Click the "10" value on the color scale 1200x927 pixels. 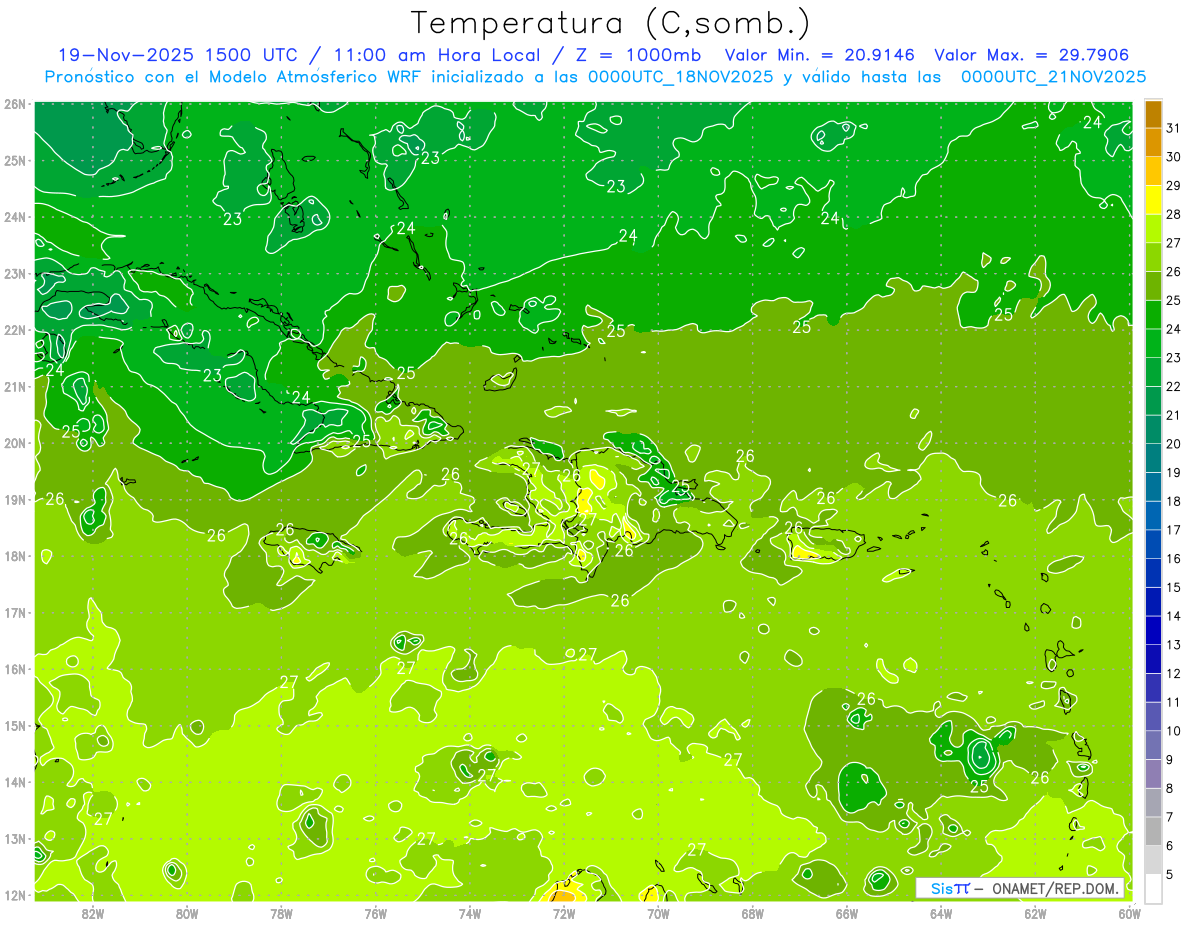point(1173,731)
